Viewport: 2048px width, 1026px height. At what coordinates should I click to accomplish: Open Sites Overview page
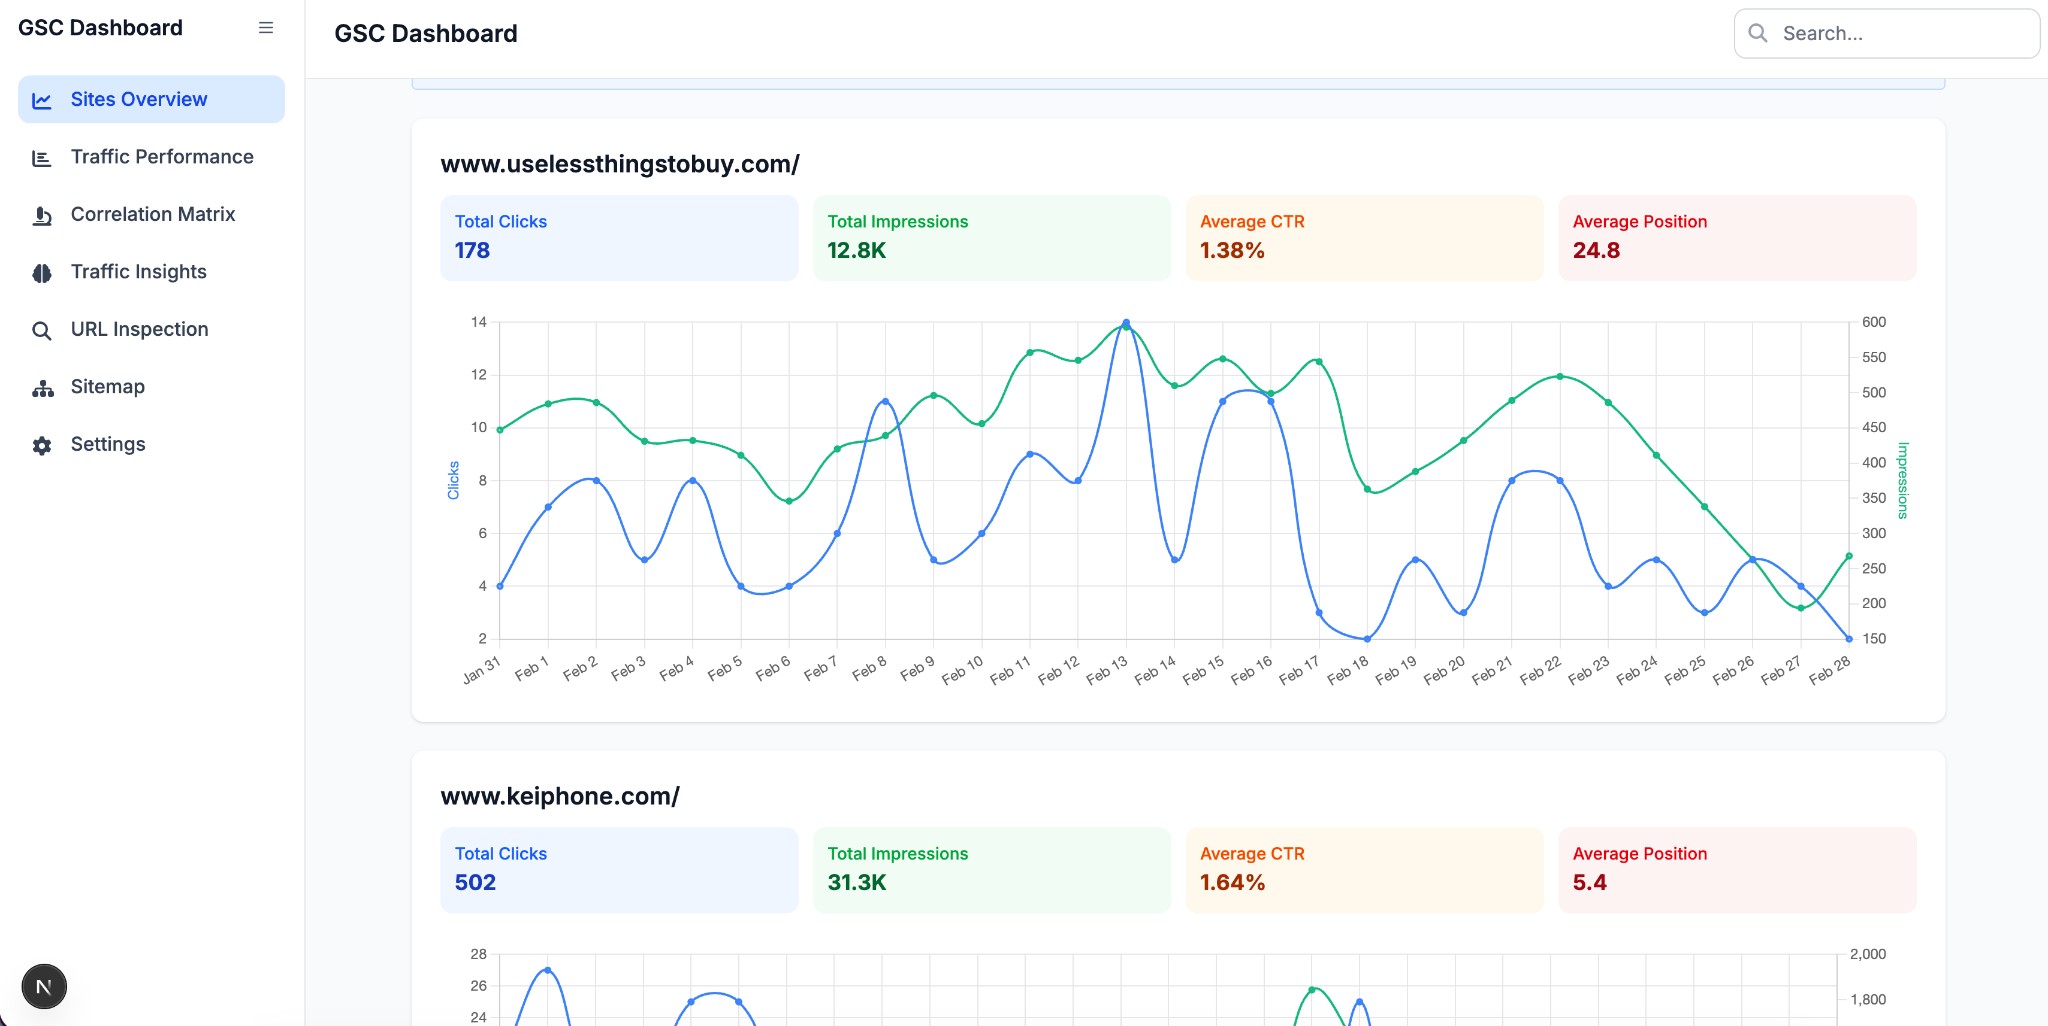151,99
